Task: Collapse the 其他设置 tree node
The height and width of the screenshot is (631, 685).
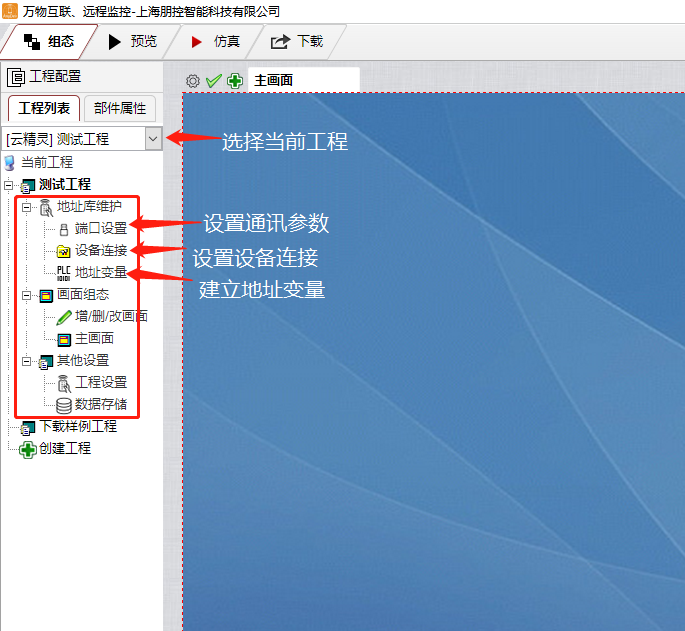Action: point(27,361)
